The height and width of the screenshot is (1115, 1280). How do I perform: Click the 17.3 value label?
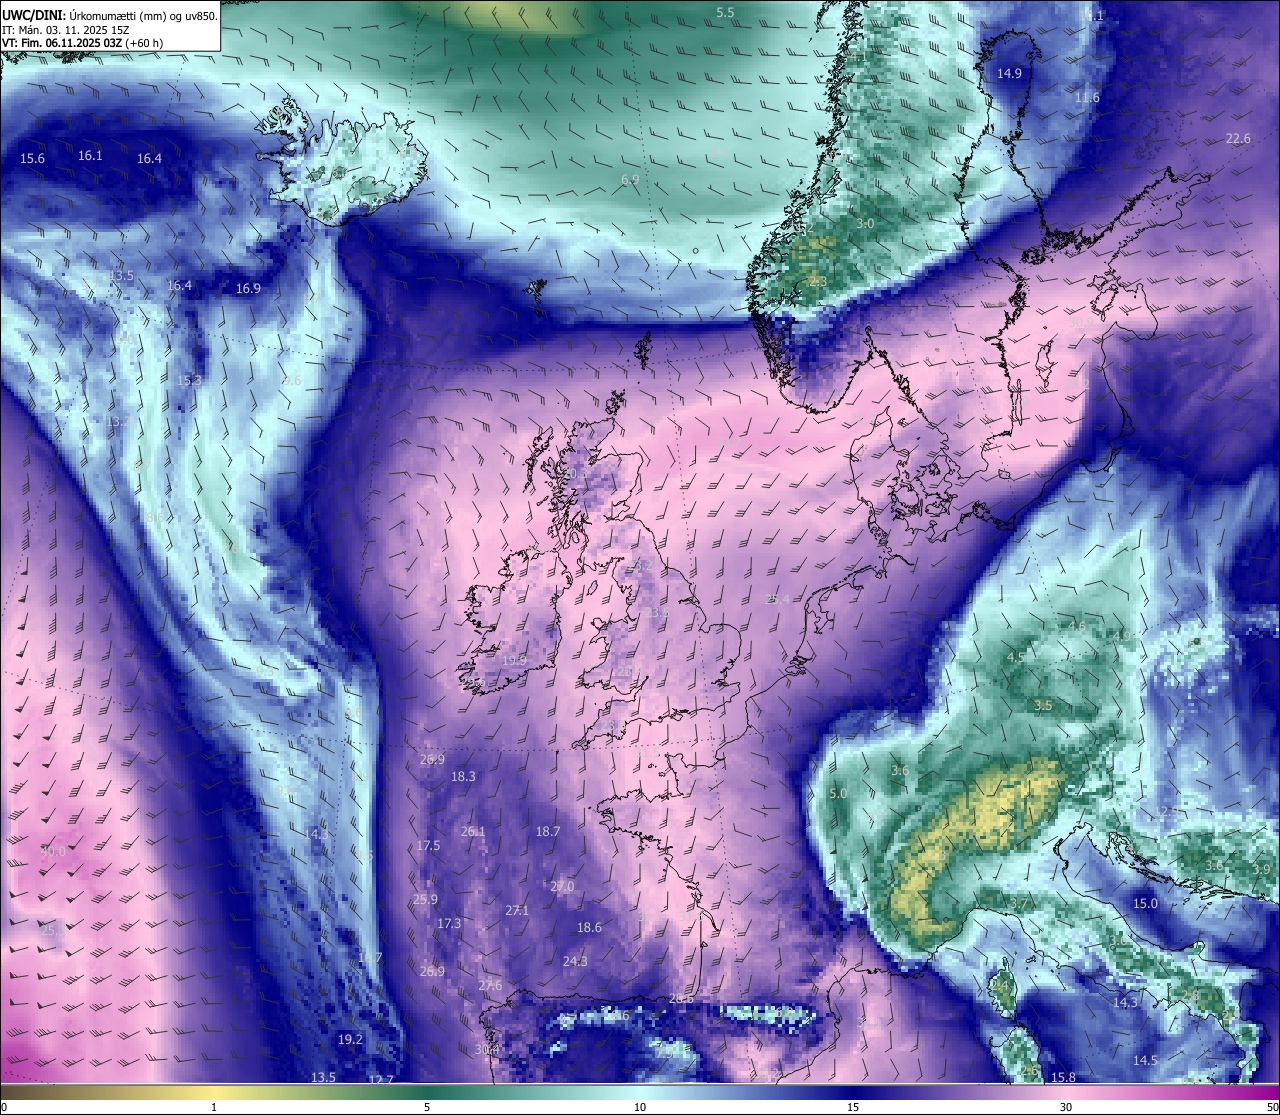pyautogui.click(x=449, y=924)
